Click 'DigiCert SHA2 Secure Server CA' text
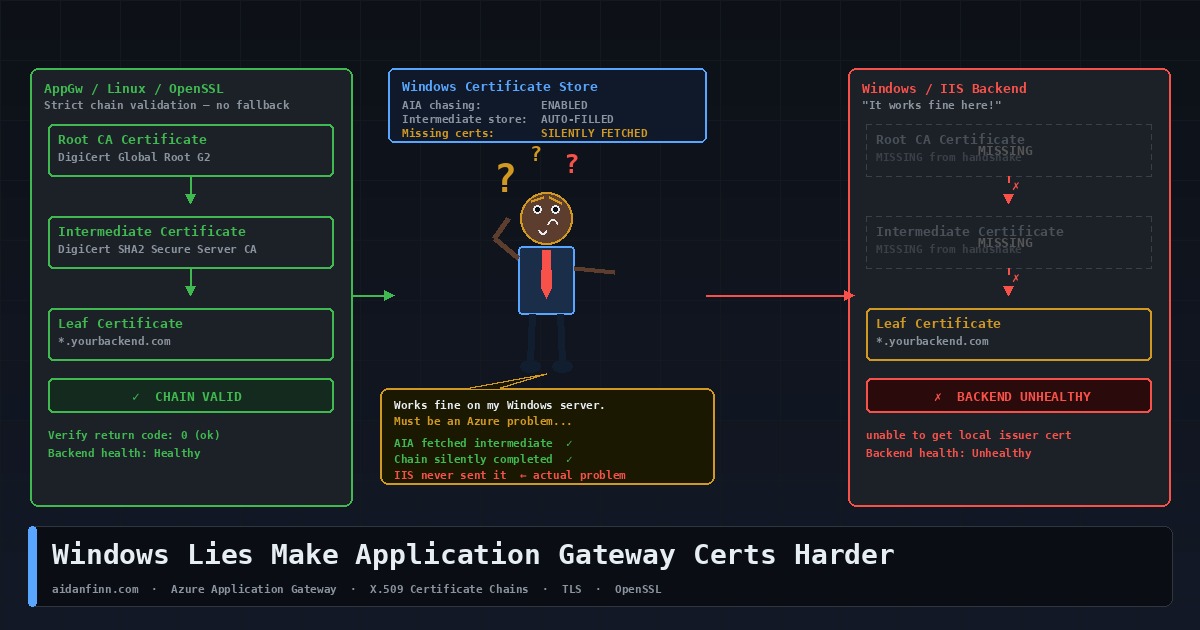The width and height of the screenshot is (1200, 630). [157, 249]
